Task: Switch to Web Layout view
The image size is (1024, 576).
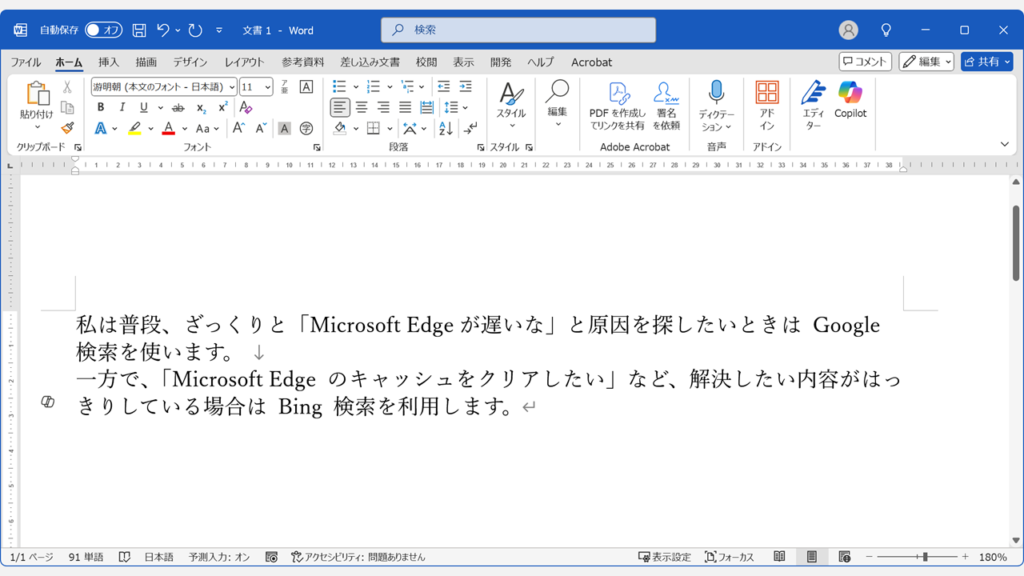Action: tap(844, 556)
